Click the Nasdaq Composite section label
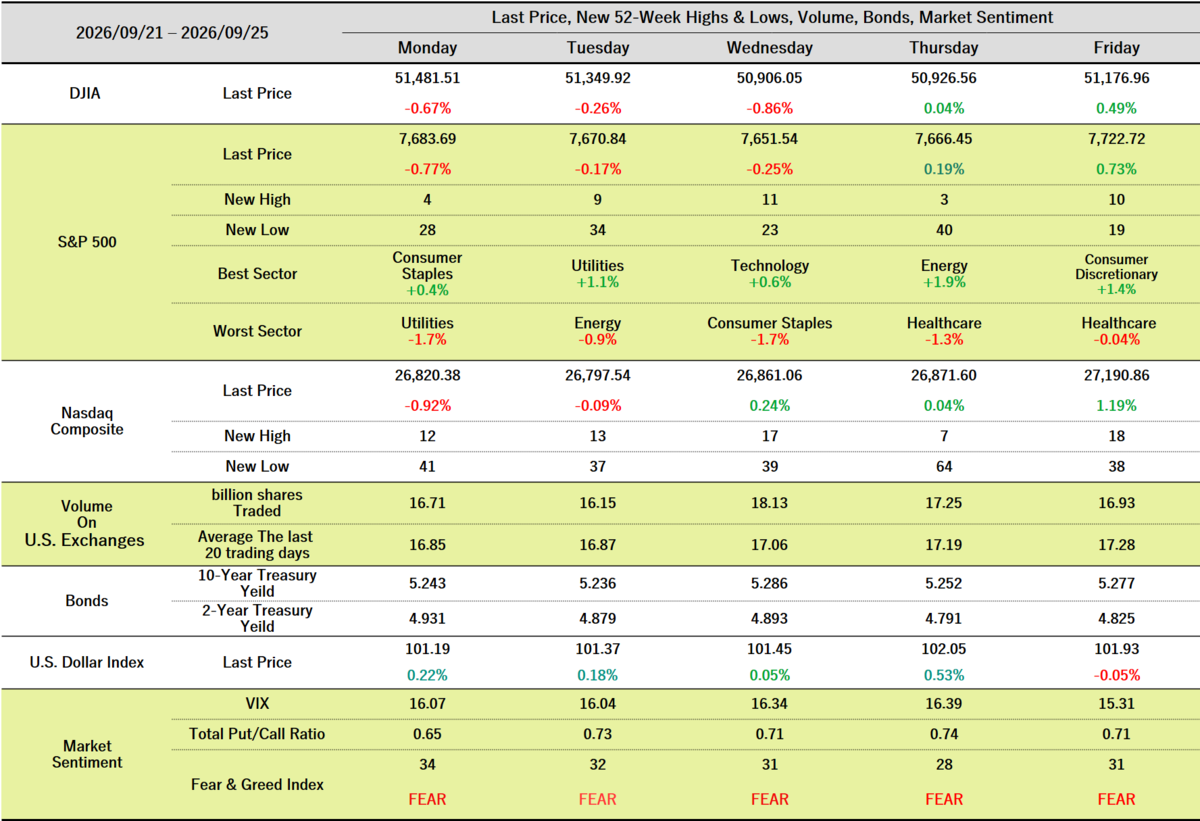Screen dimensions: 1200x821 [87, 421]
